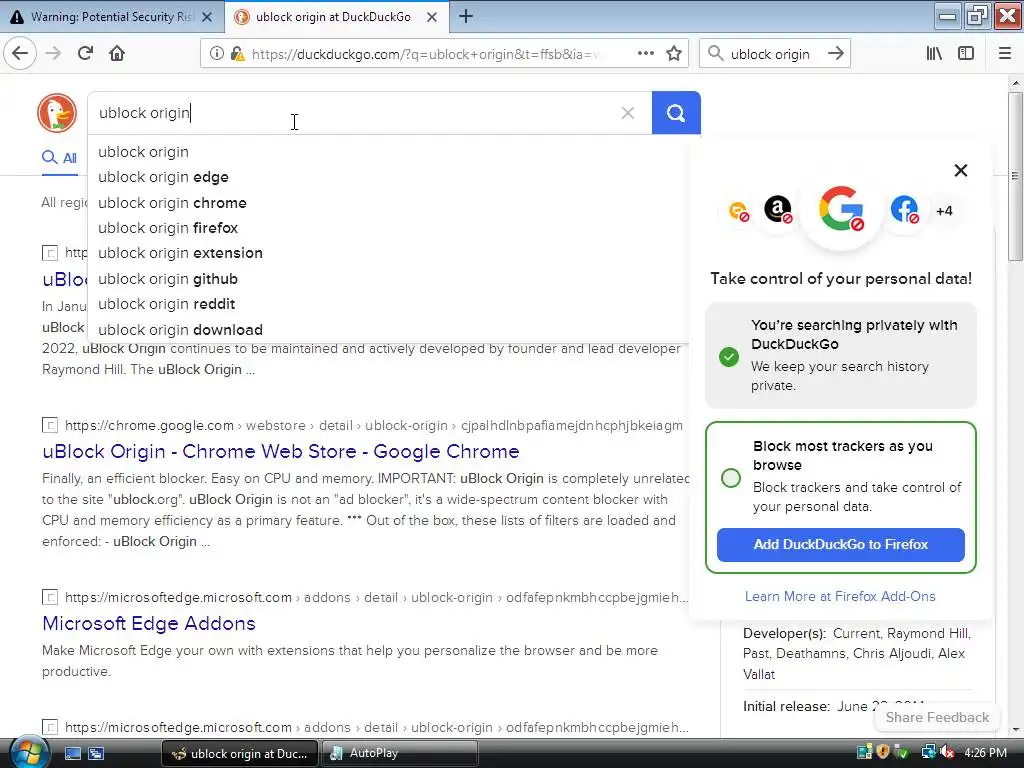Open the Library bookmarks icon
Viewport: 1024px width, 768px height.
(934, 54)
